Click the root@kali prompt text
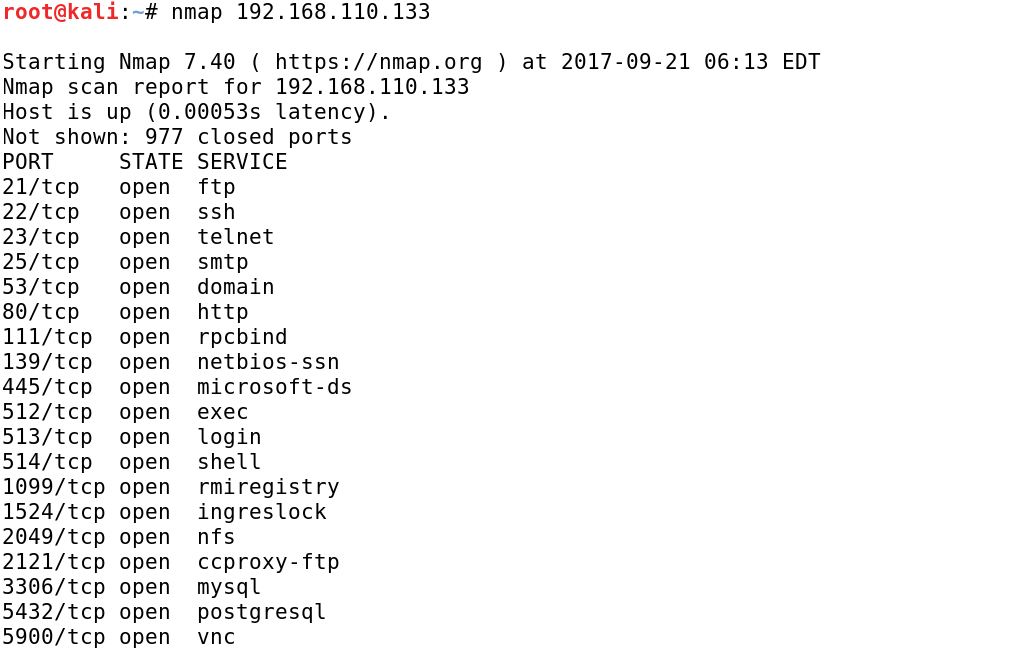 click(x=60, y=12)
